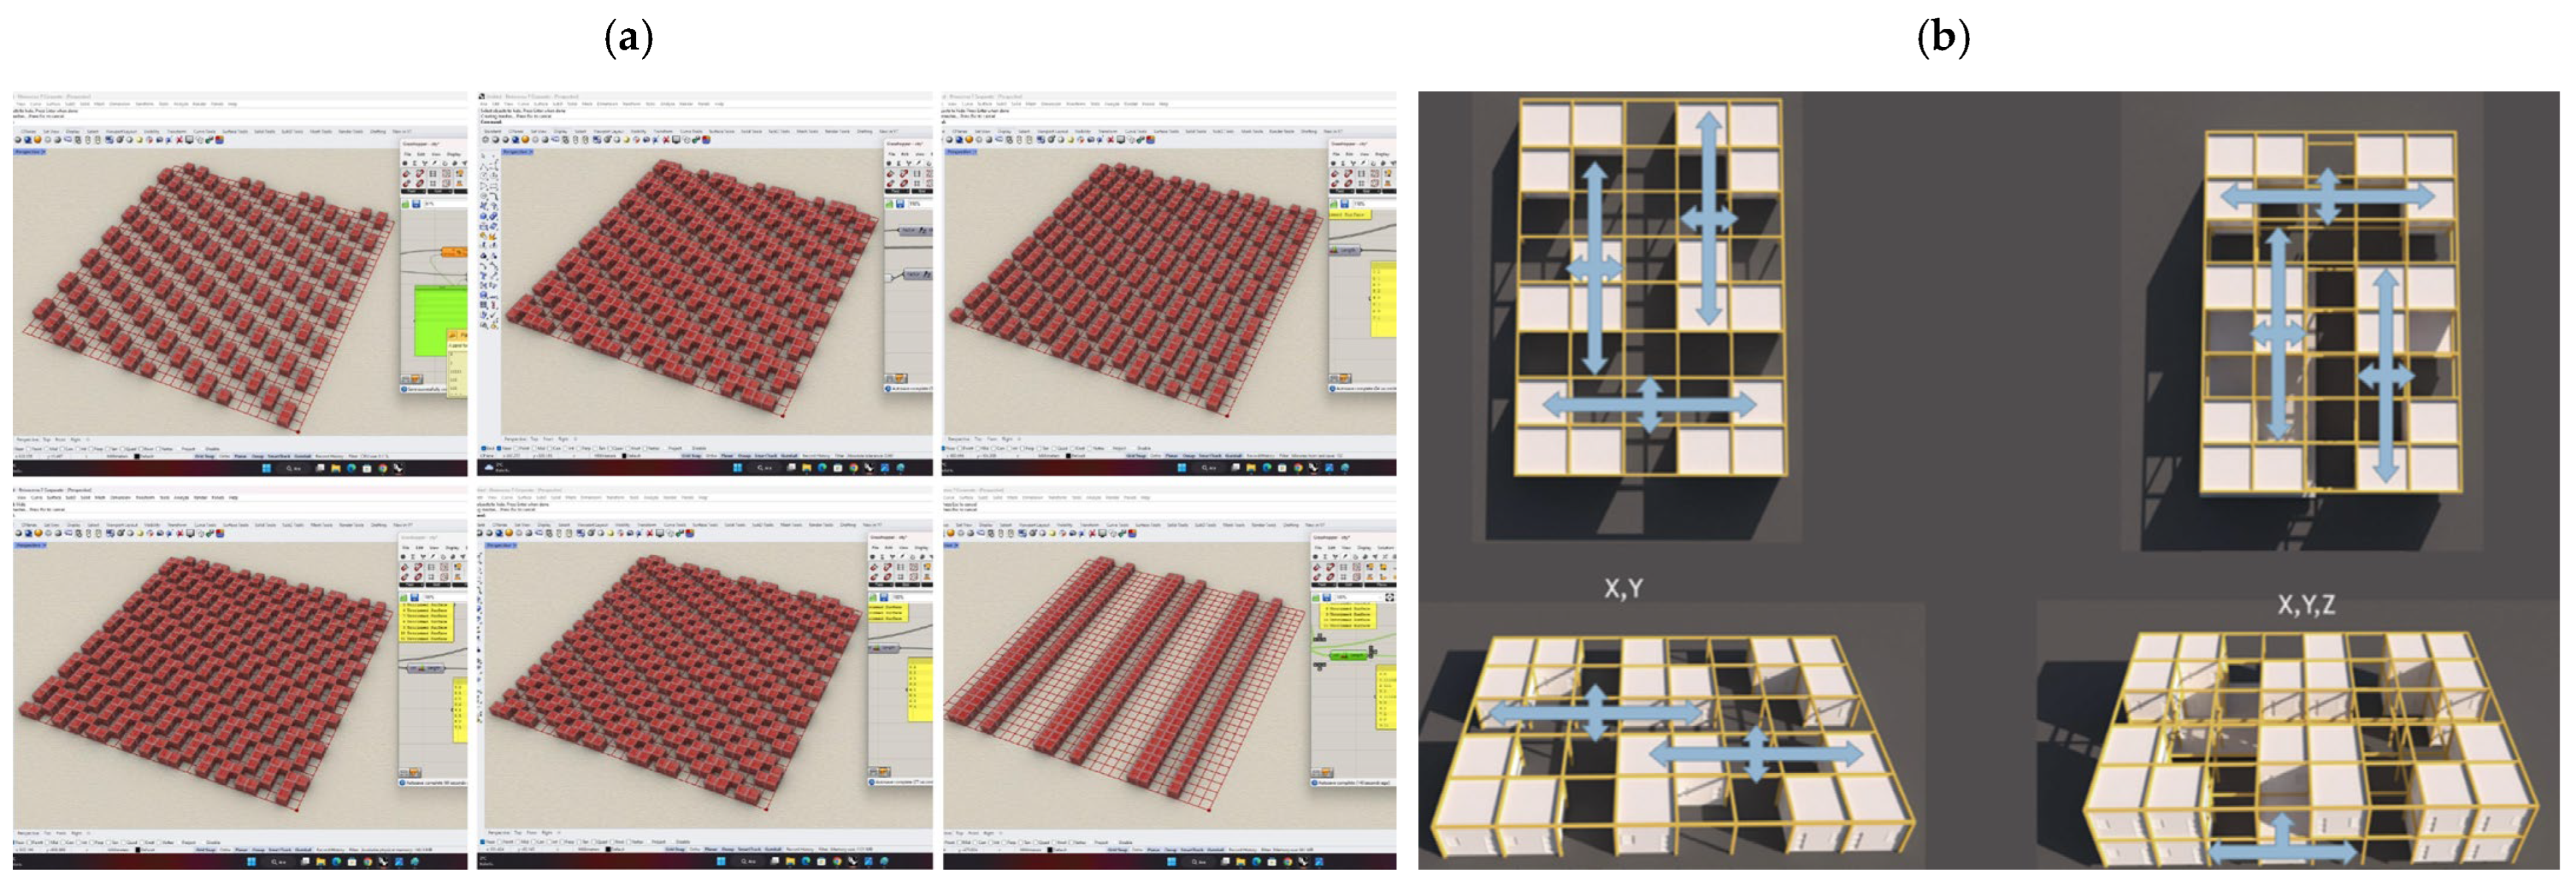Open the Default layer dropdown in the top-left status bar
2576x891 pixels.
[147, 457]
